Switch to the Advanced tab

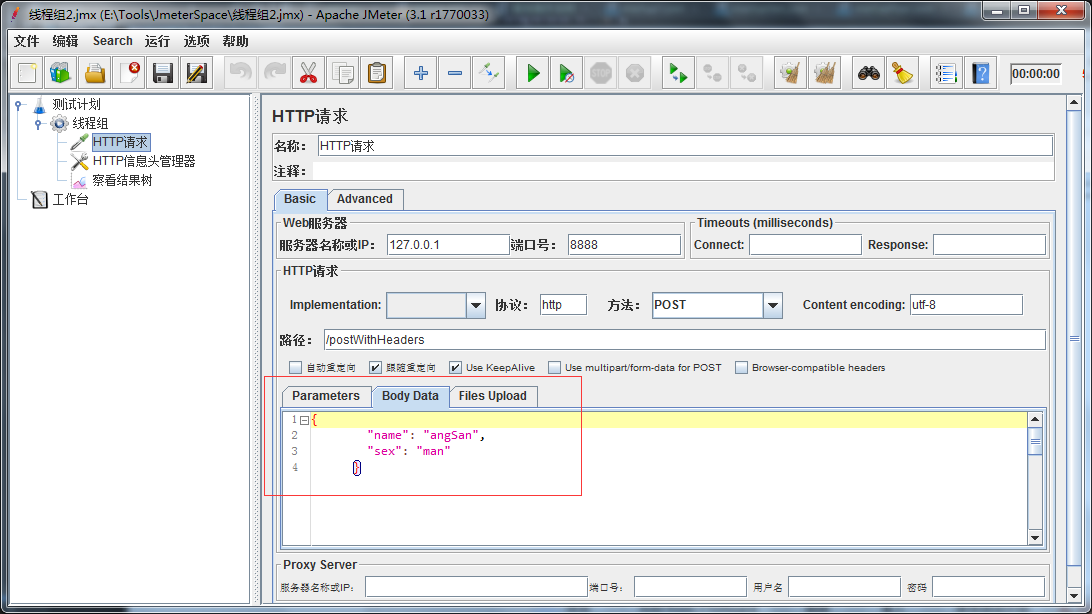tap(365, 199)
